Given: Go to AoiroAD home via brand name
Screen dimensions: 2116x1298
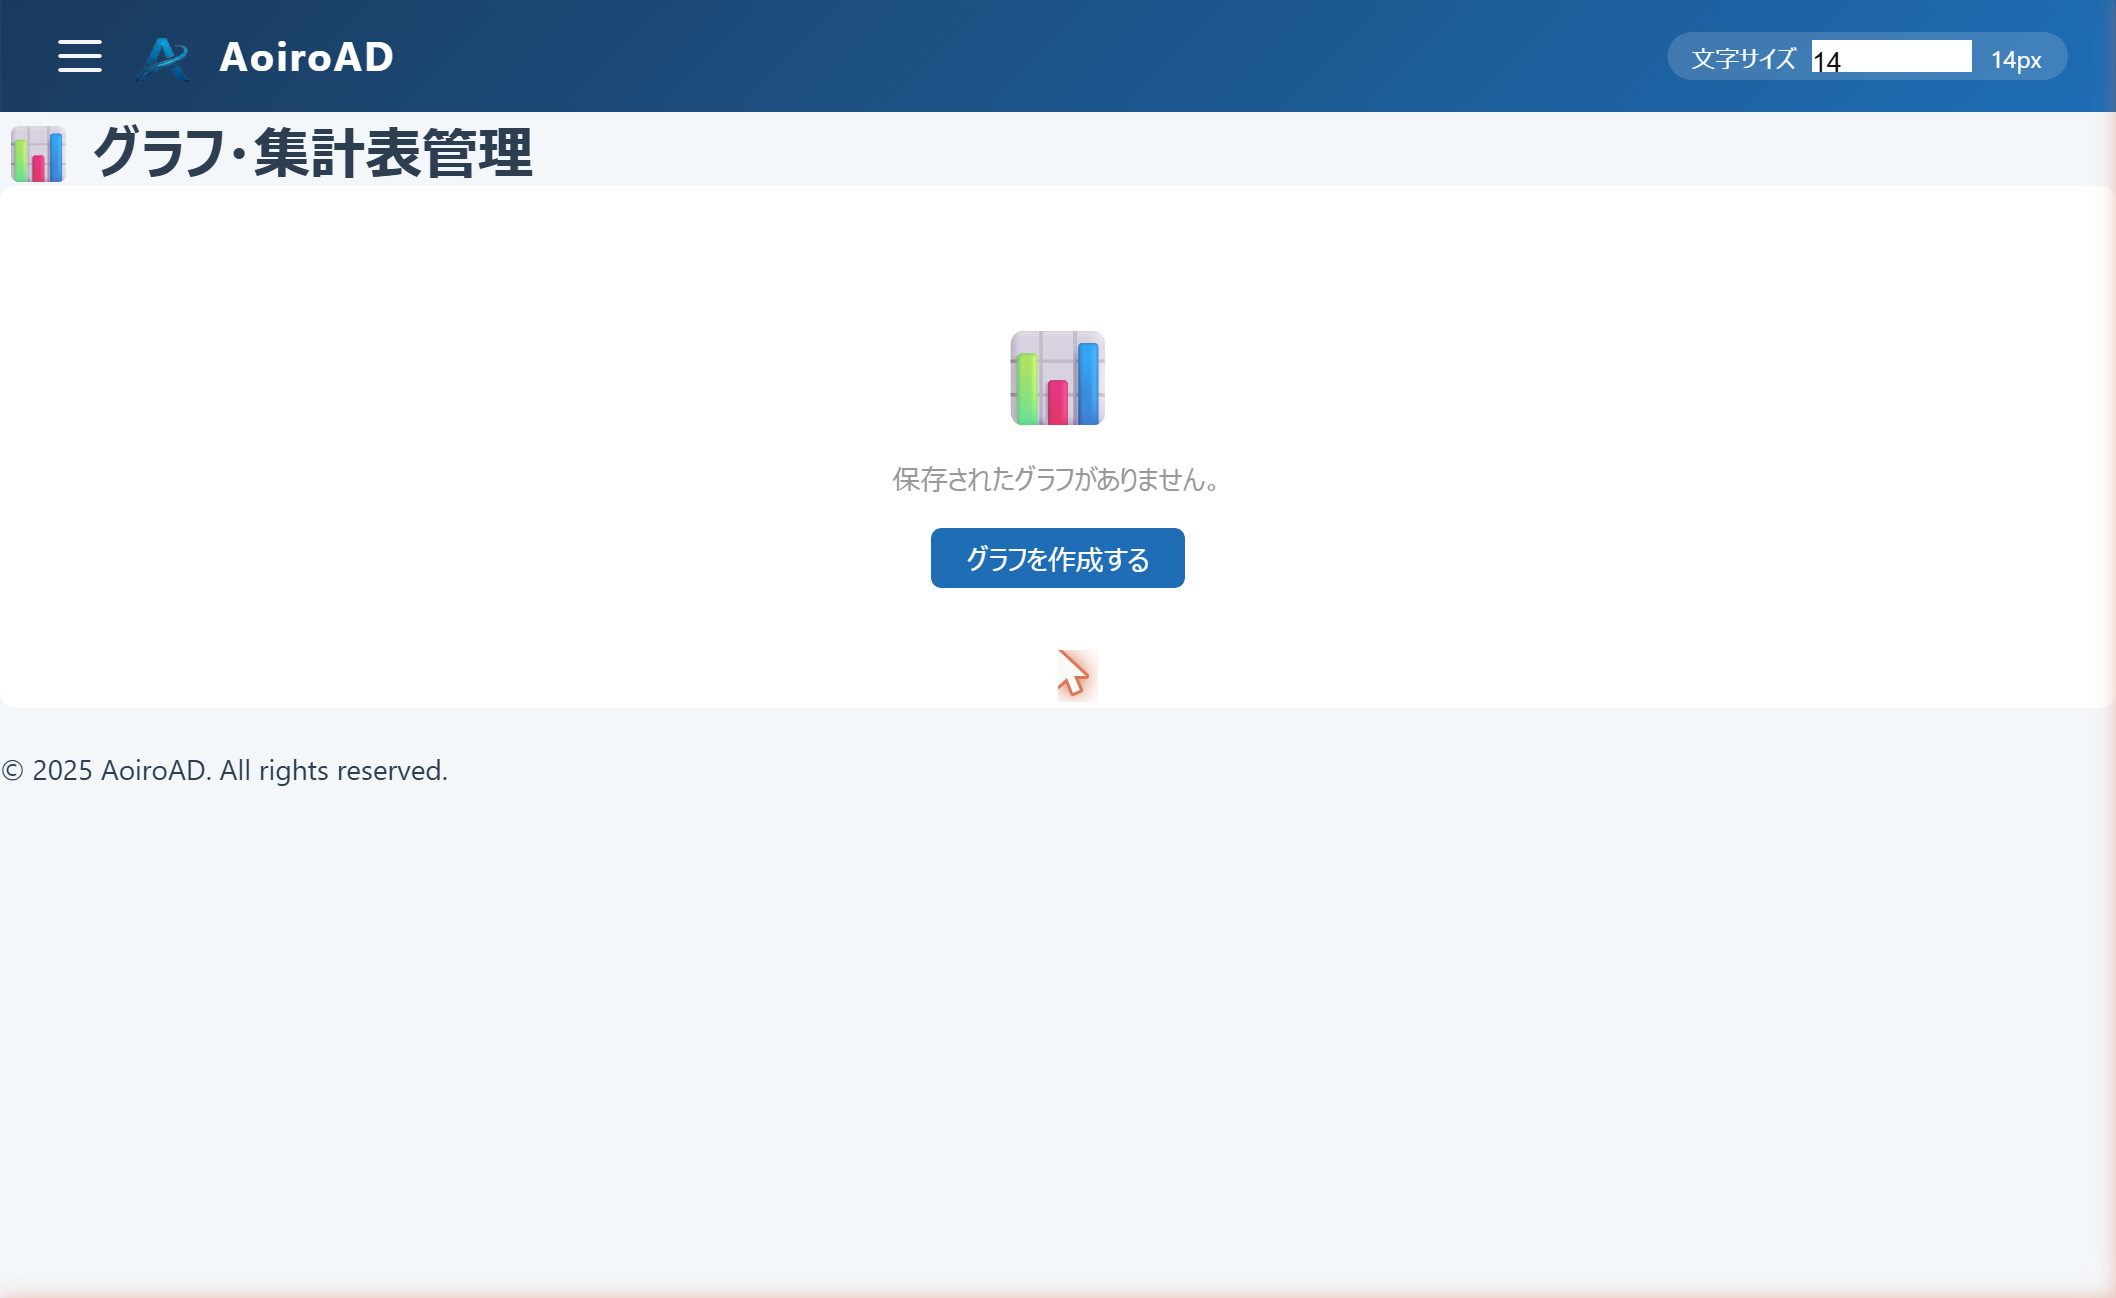Looking at the screenshot, I should [x=306, y=57].
